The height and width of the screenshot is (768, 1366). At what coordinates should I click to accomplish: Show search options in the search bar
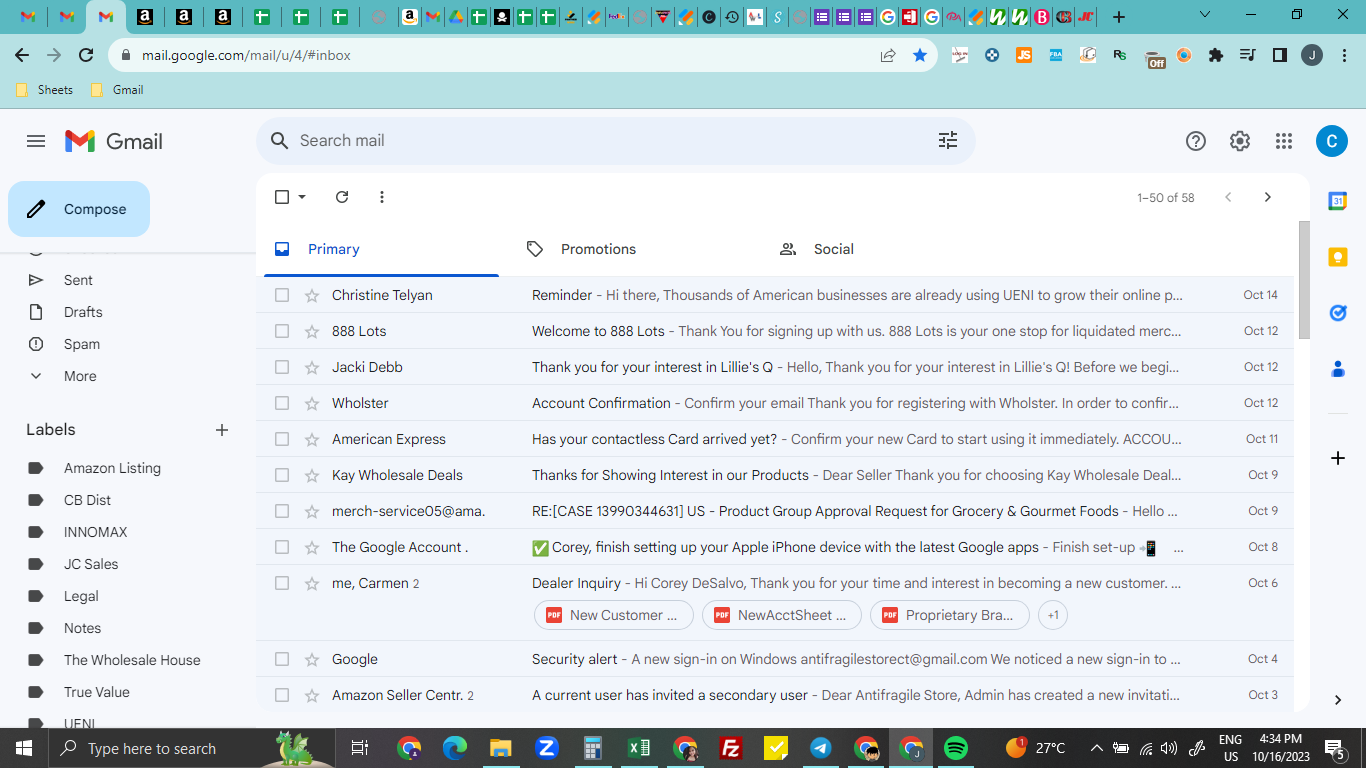coord(948,141)
